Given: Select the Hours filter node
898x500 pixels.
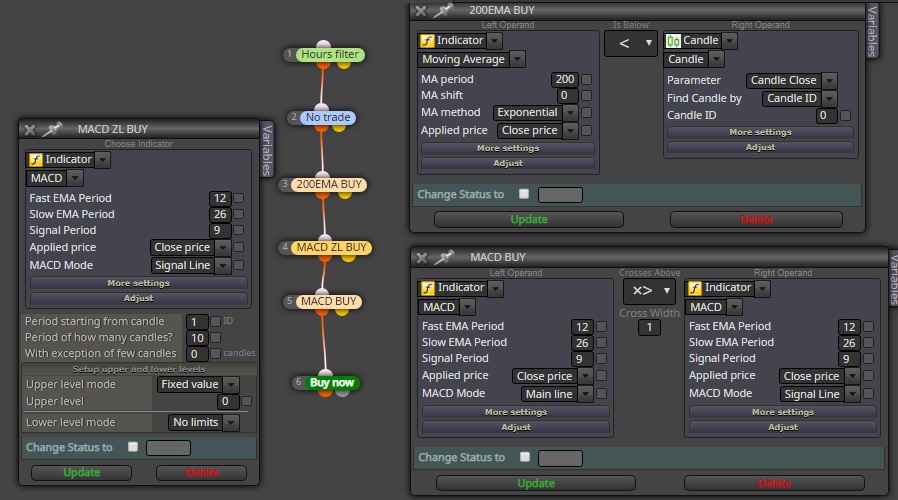Looking at the screenshot, I should [330, 54].
